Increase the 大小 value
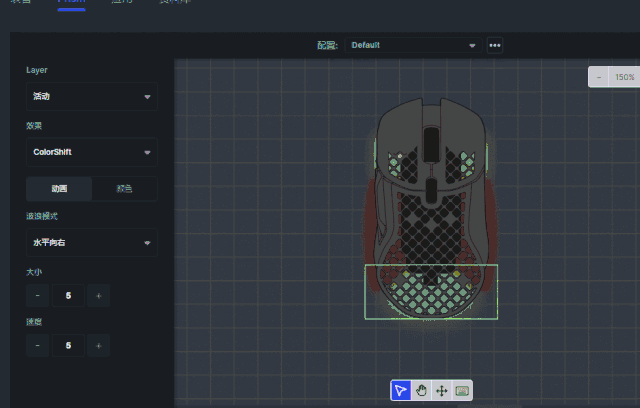Screen dimensions: 640x408 (x=98, y=295)
